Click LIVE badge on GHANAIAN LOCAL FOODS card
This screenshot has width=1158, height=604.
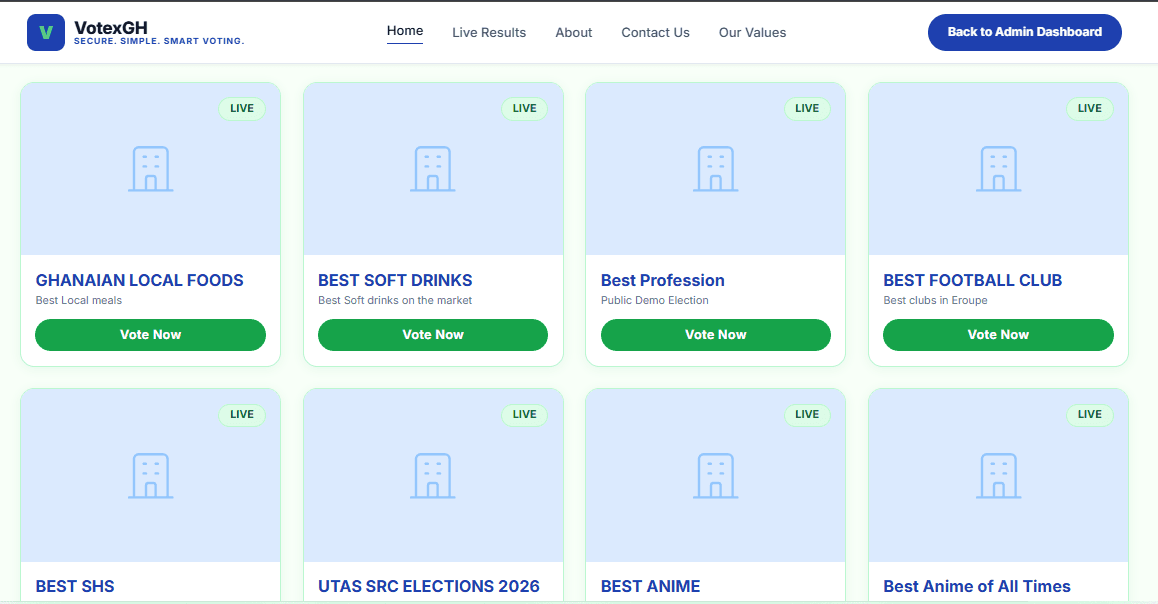coord(241,109)
